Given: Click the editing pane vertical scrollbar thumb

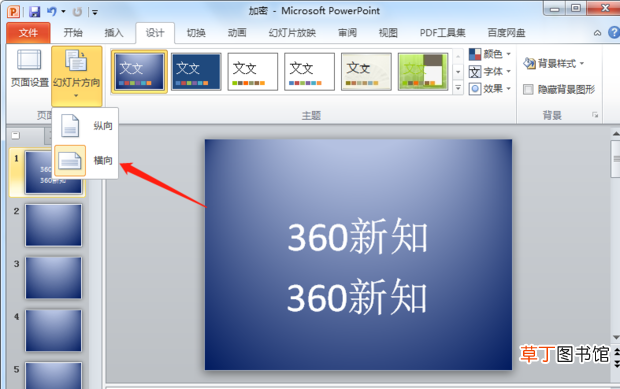Looking at the screenshot, I should pyautogui.click(x=616, y=159).
